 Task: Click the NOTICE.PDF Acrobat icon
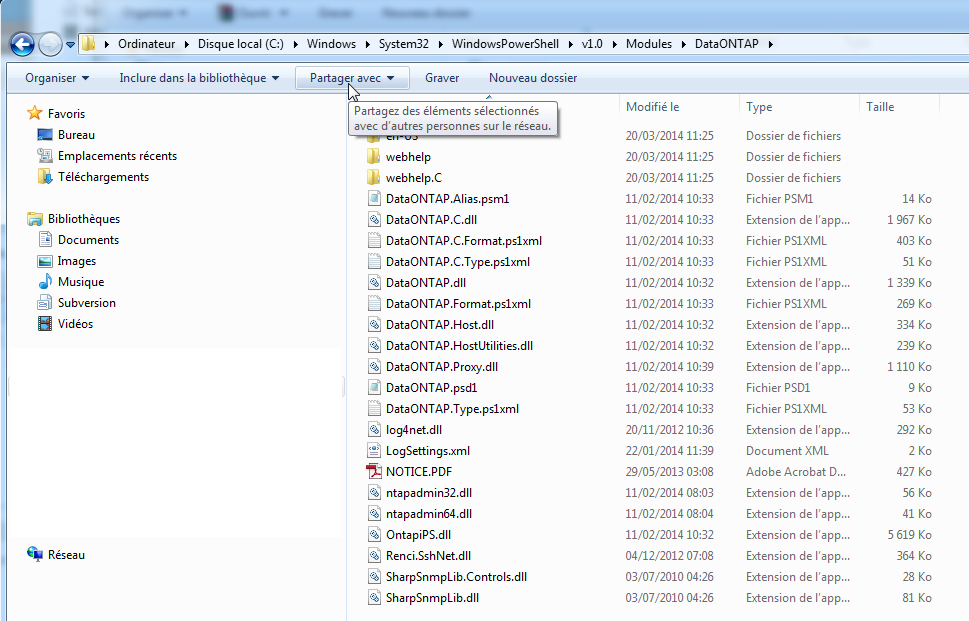pos(374,471)
